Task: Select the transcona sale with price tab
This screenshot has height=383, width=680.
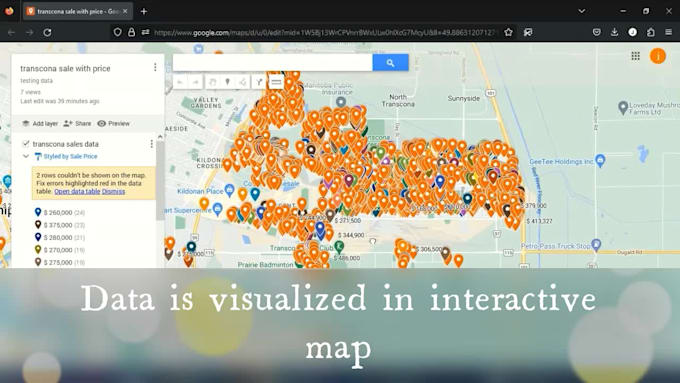Action: click(x=77, y=12)
